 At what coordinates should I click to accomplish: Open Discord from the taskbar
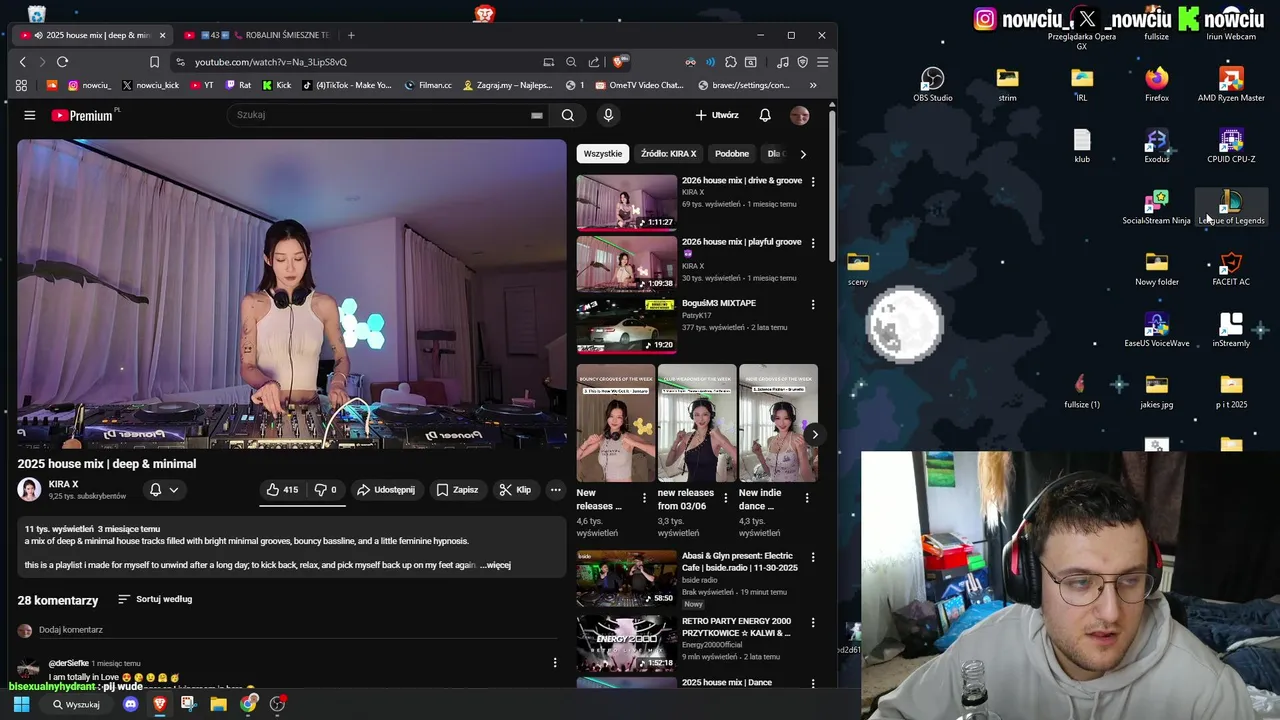pyautogui.click(x=130, y=704)
